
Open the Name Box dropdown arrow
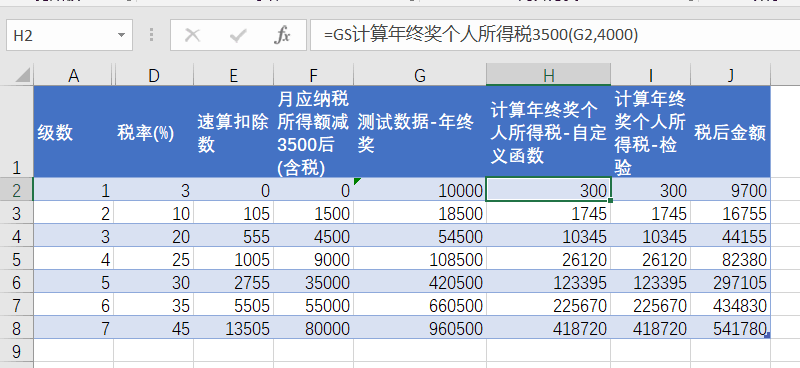121,35
